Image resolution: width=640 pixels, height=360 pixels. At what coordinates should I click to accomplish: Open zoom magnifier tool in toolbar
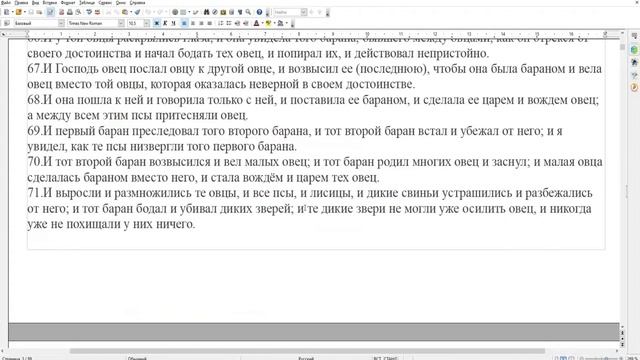[x=248, y=12]
